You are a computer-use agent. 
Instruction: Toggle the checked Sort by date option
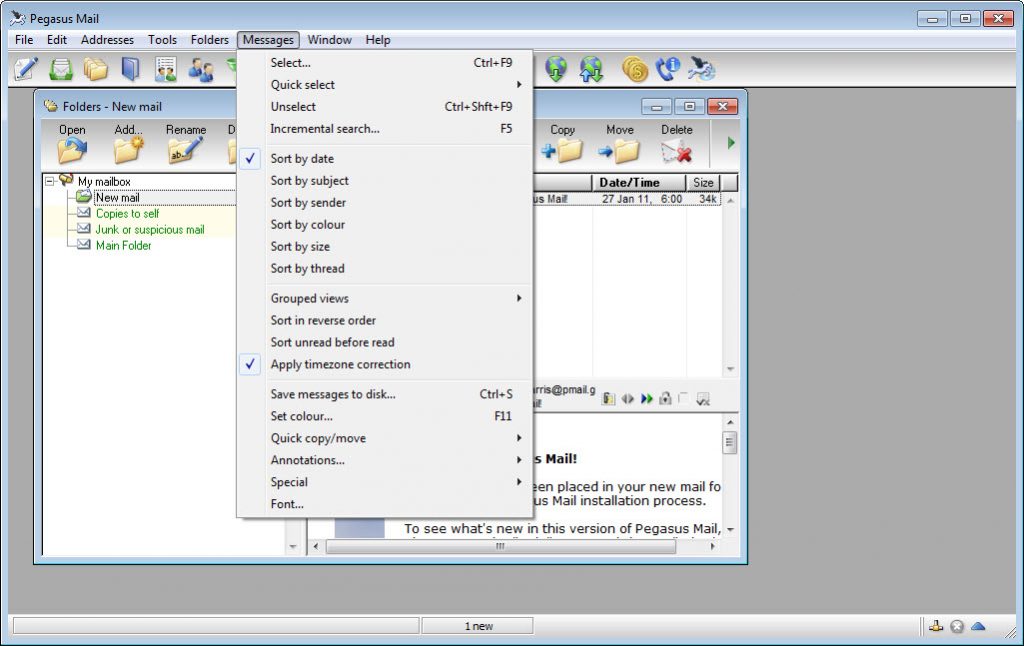pyautogui.click(x=385, y=159)
